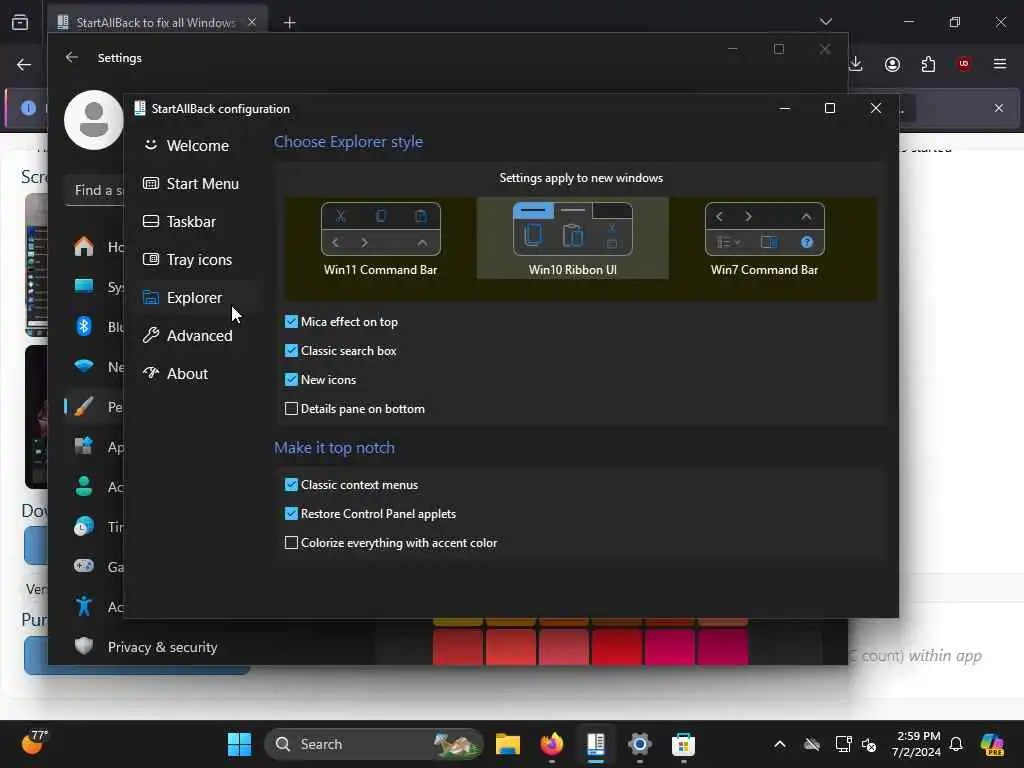
Task: Click the Settings user profile avatar
Action: 93,120
